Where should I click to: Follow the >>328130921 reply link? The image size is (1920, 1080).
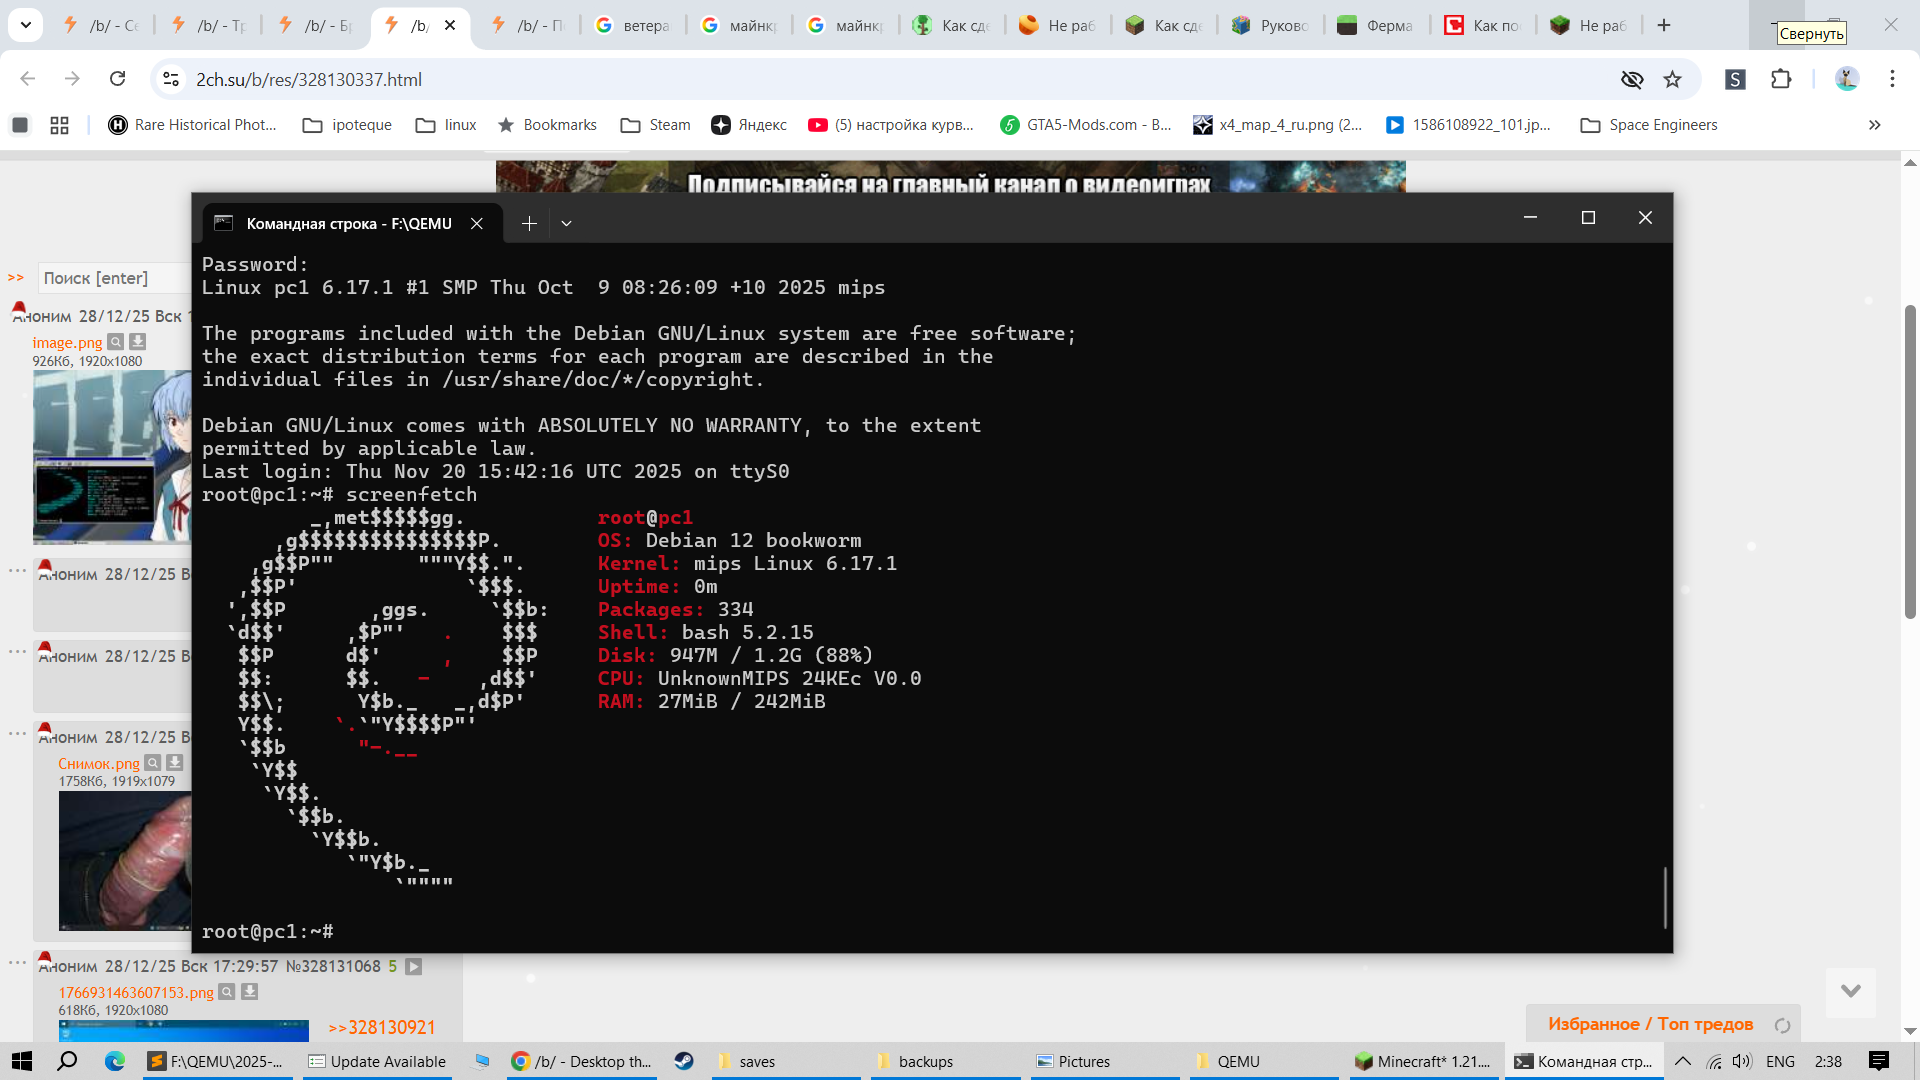(x=381, y=1027)
